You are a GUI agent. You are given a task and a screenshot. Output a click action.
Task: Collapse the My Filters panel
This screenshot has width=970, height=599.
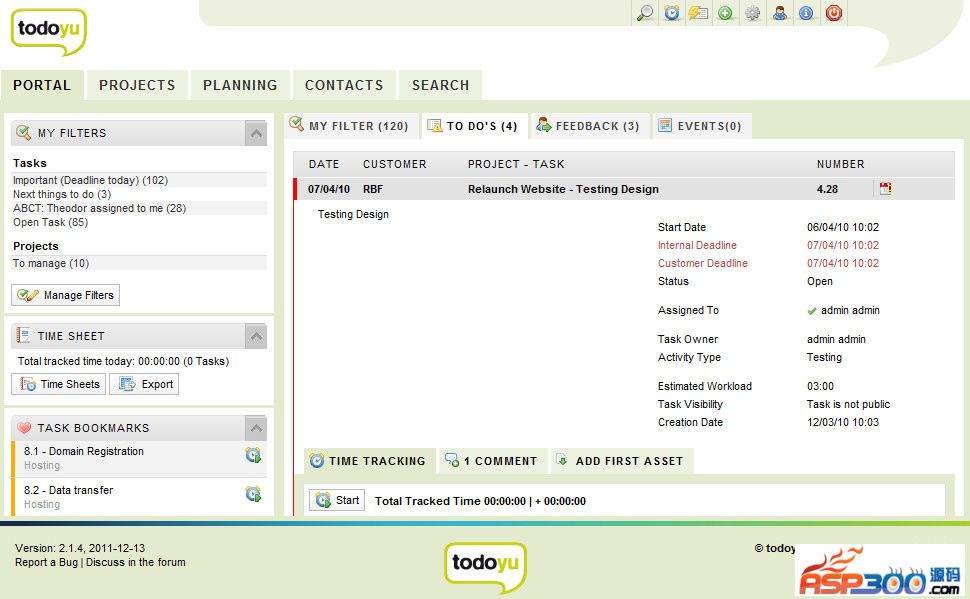[256, 133]
